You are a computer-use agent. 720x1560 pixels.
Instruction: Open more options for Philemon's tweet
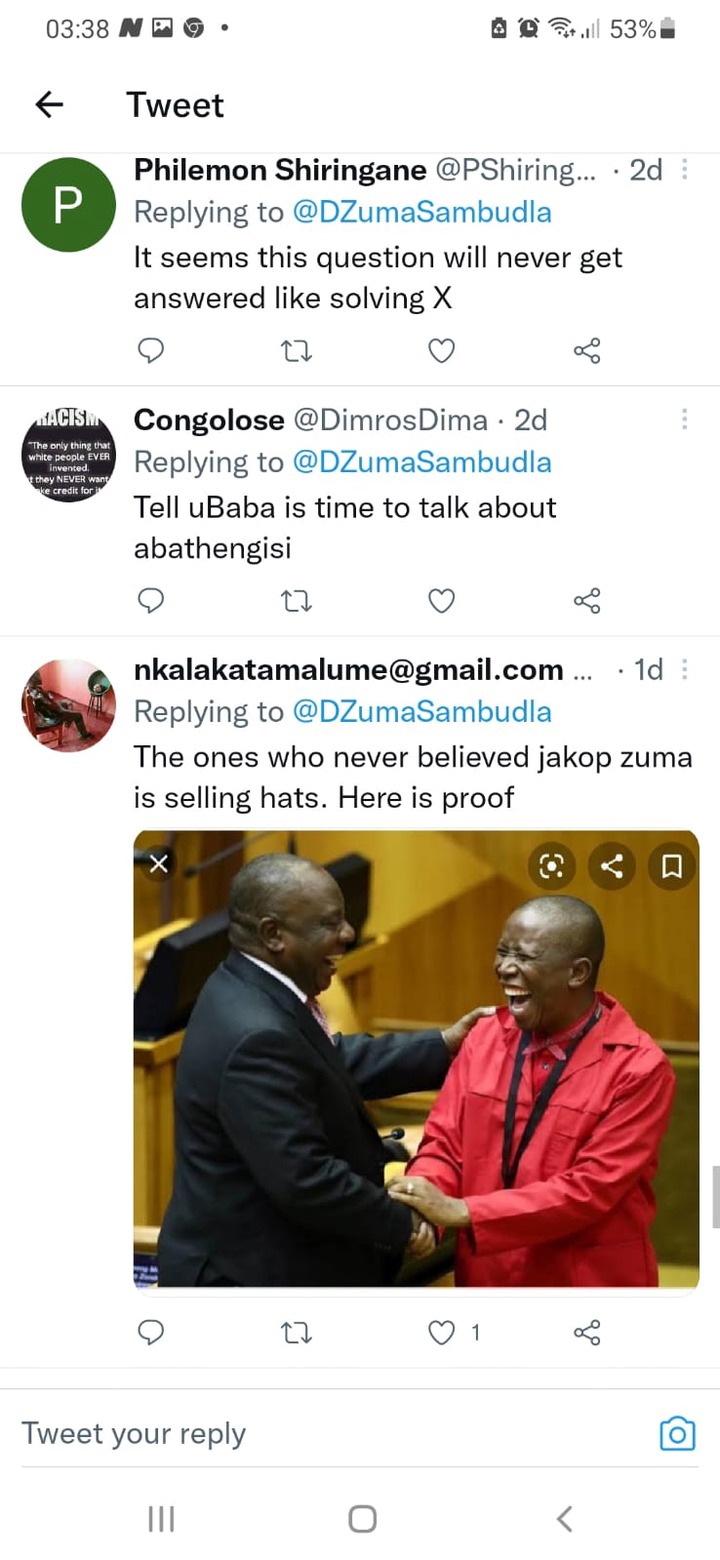pos(685,170)
